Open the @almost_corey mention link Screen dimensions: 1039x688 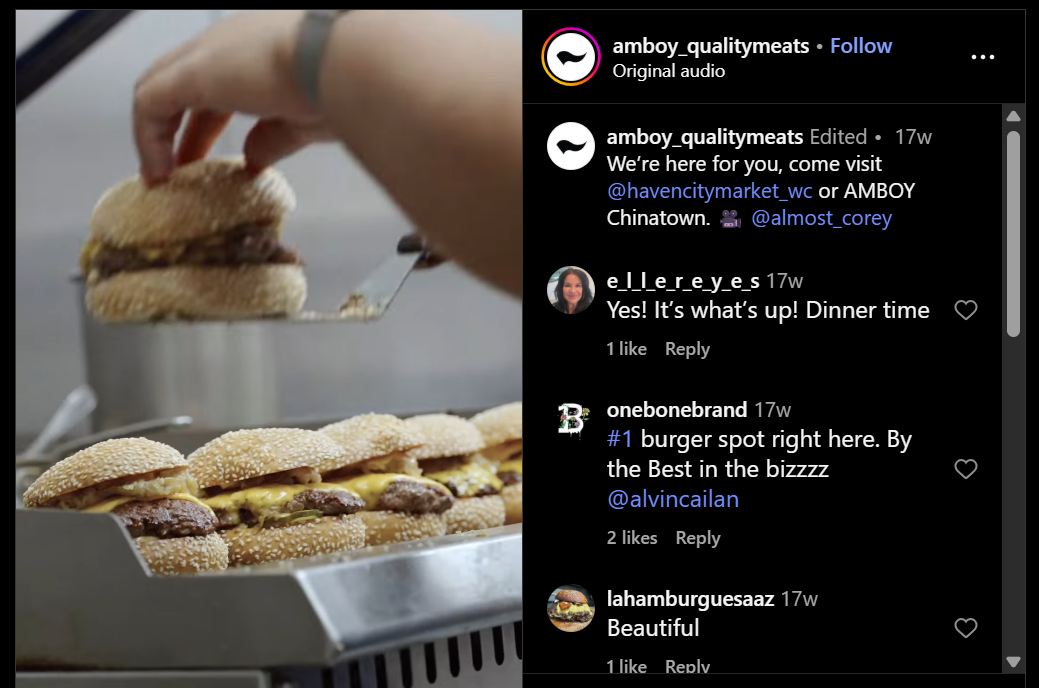click(x=822, y=218)
